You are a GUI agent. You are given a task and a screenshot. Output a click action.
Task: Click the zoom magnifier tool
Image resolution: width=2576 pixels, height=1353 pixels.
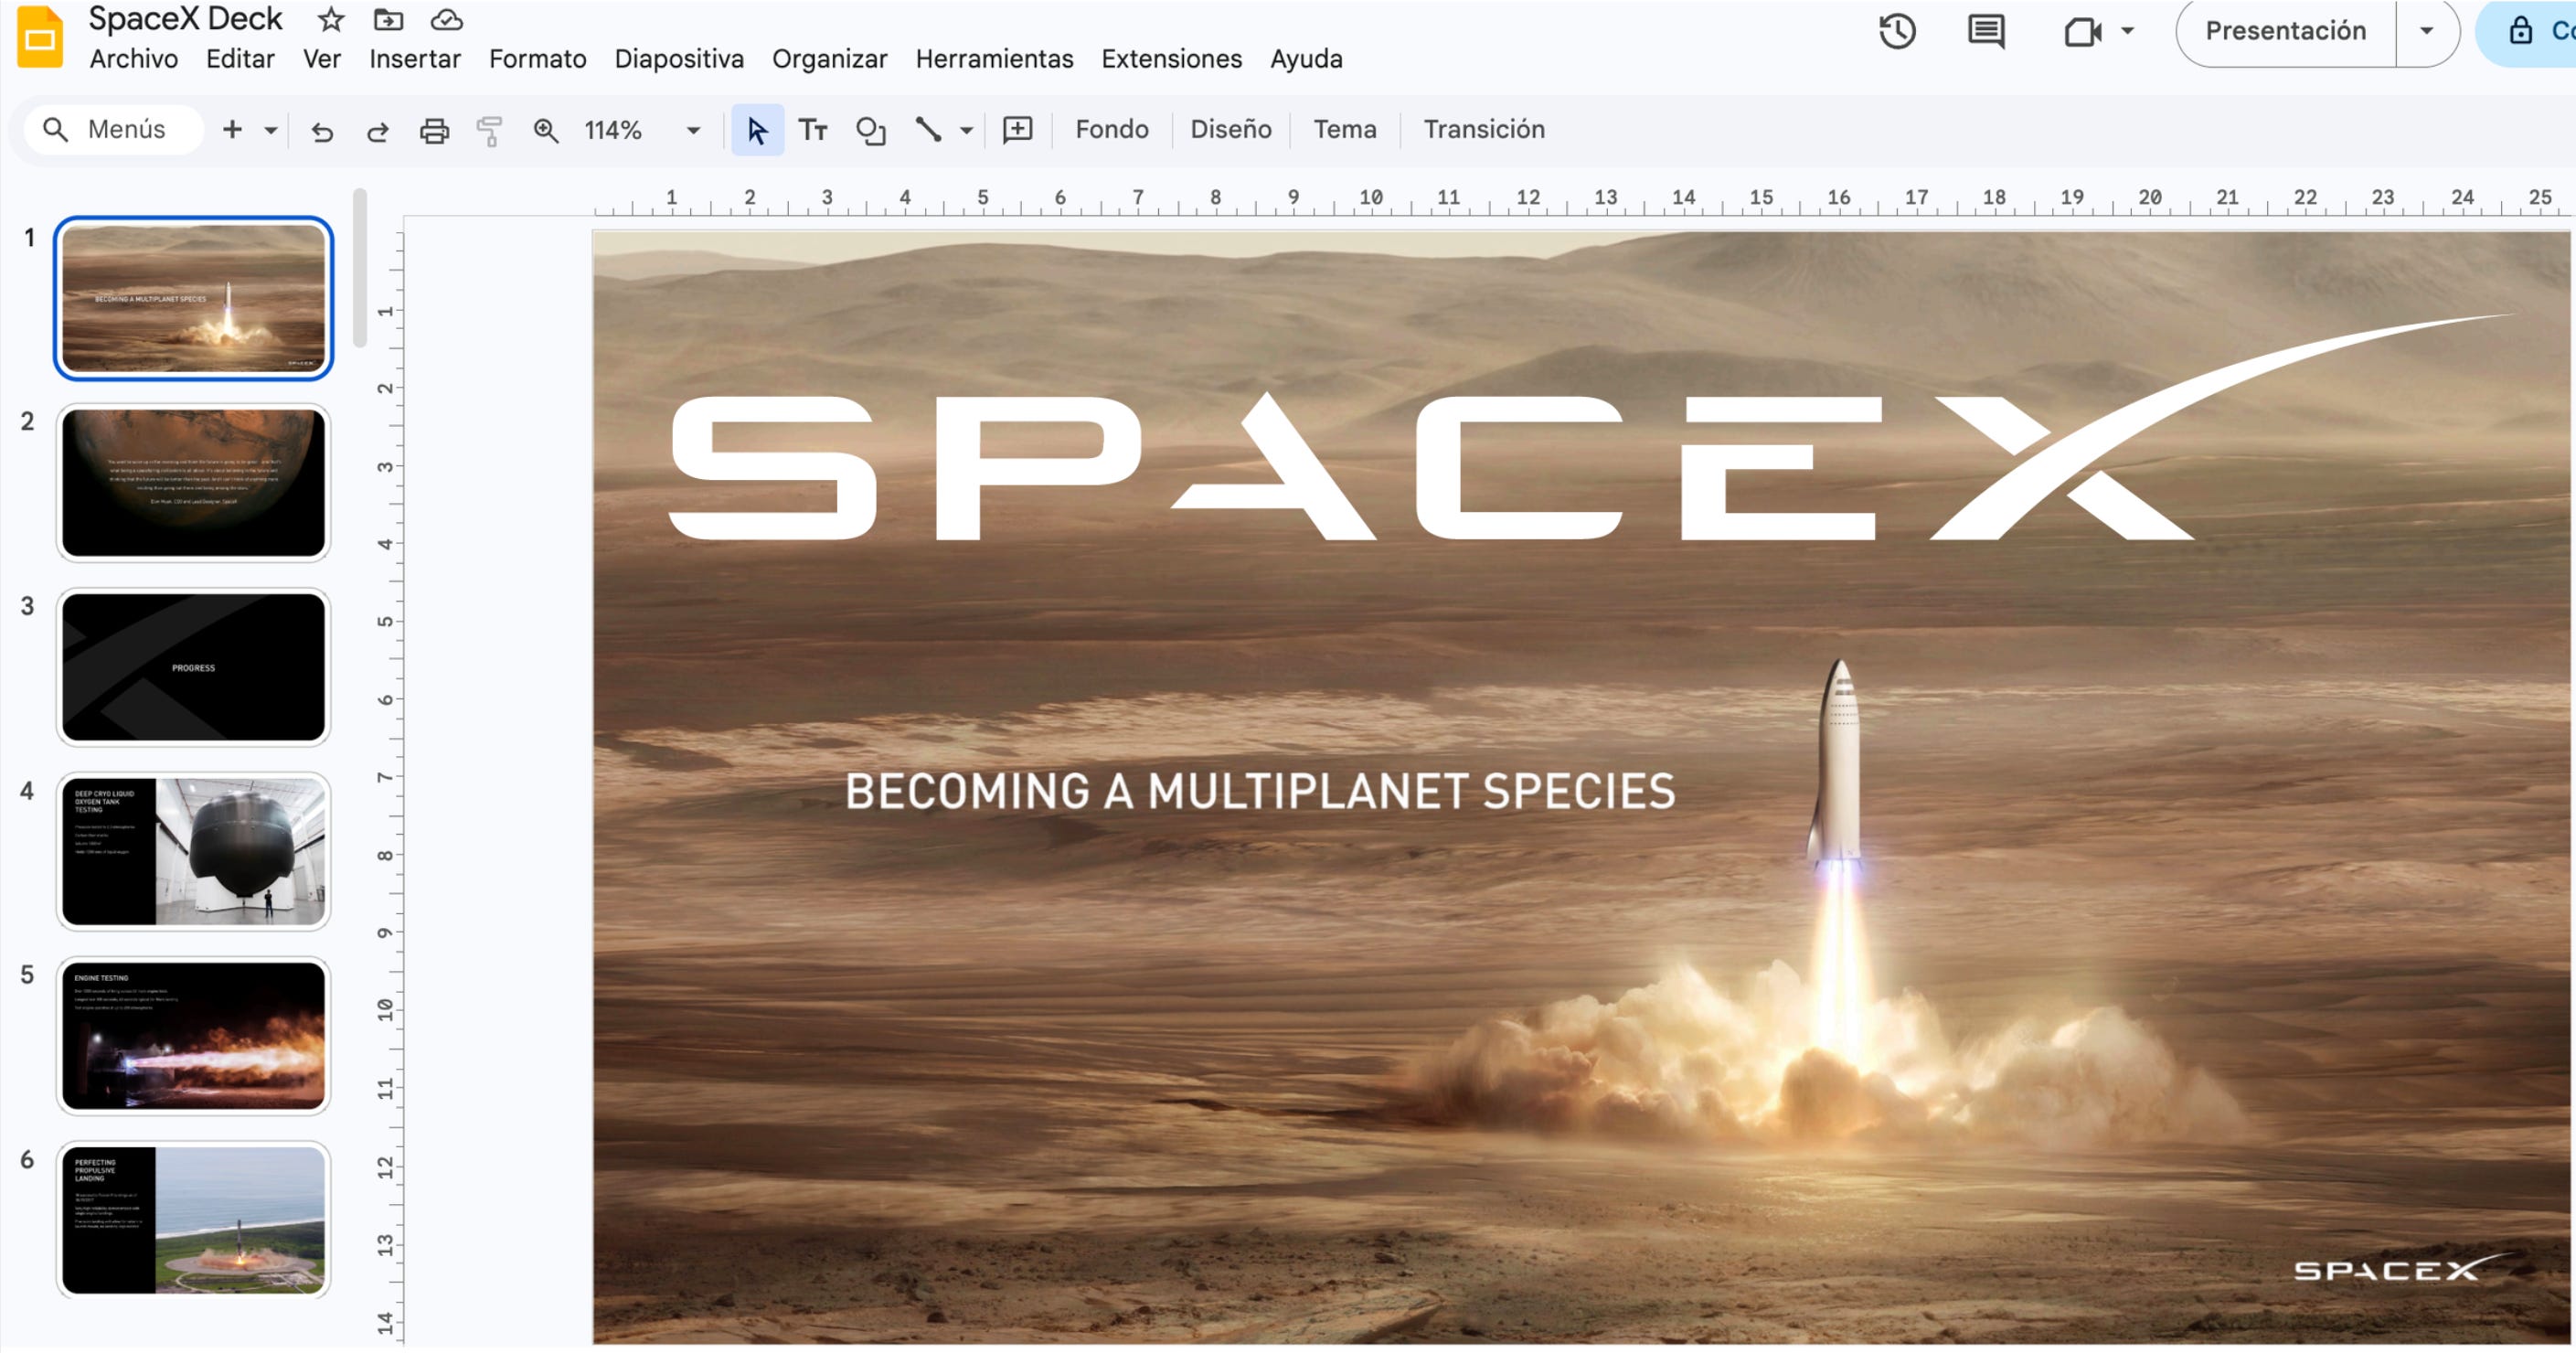pyautogui.click(x=545, y=131)
